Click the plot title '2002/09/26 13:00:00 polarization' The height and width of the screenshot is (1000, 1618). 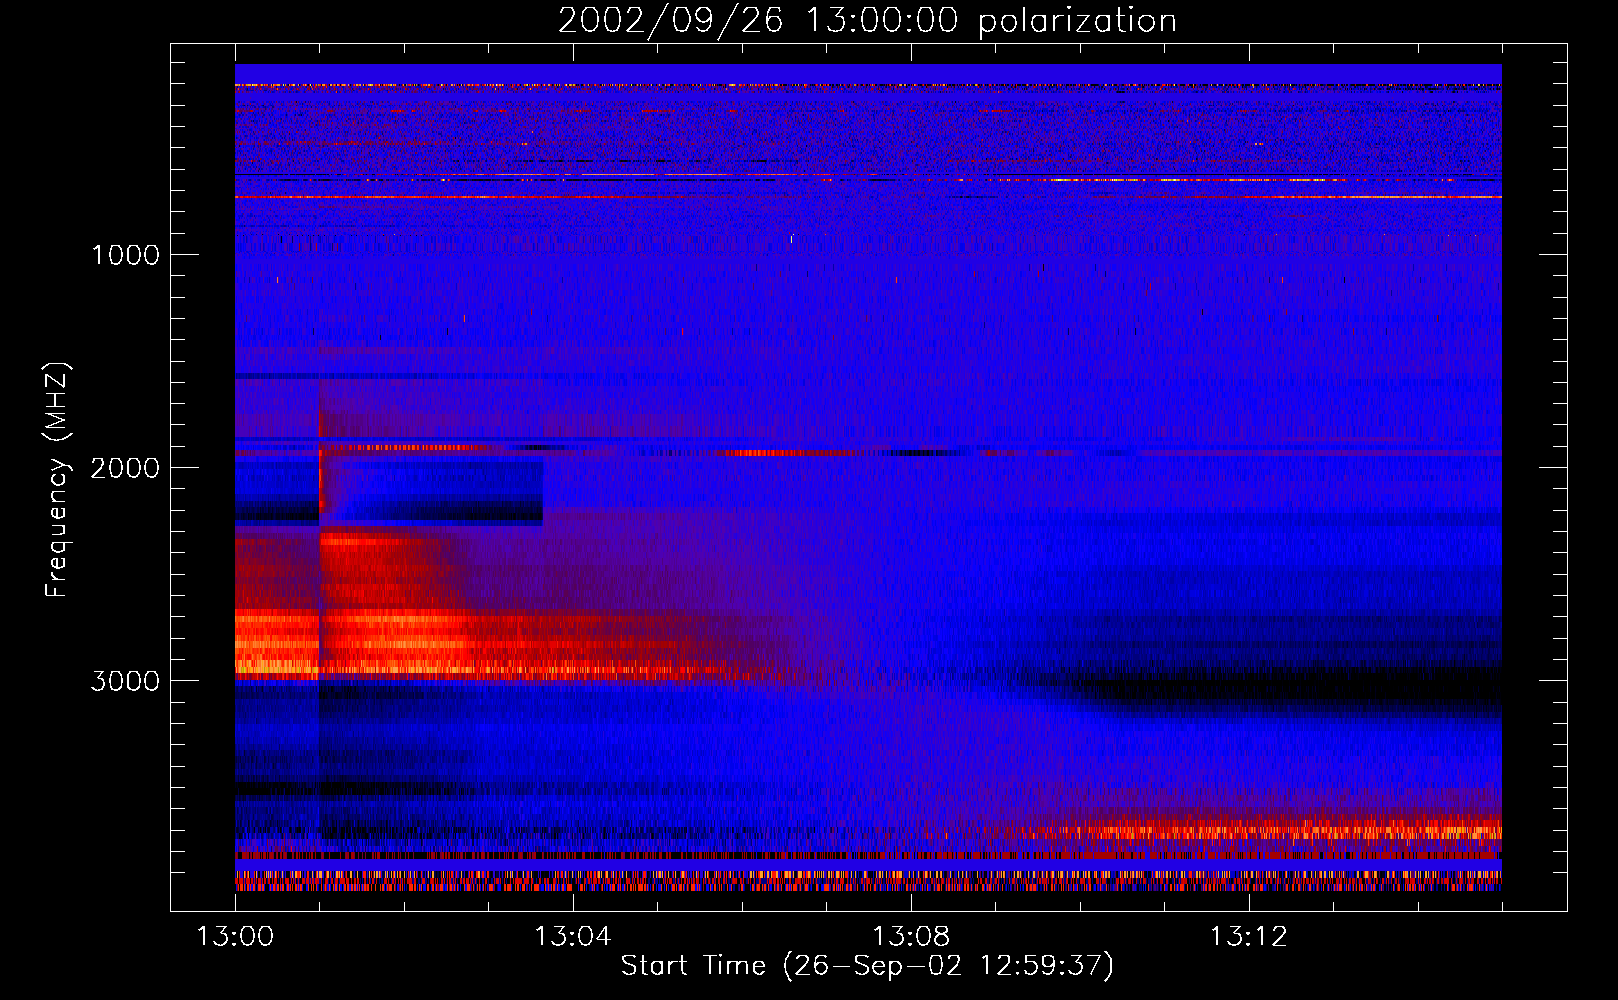(867, 21)
